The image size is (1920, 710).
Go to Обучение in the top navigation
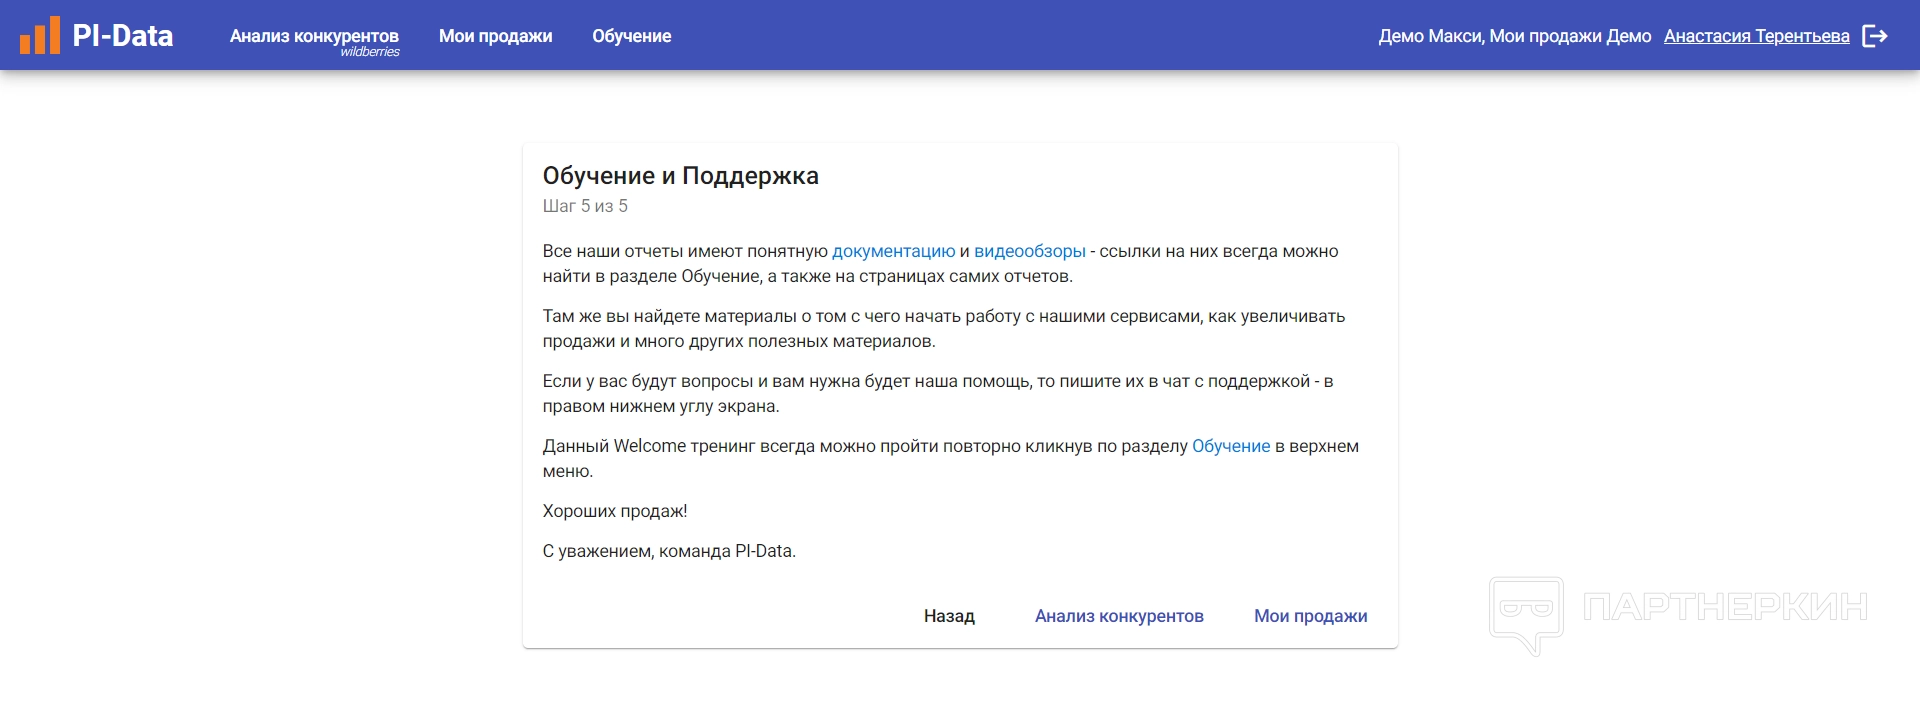click(631, 36)
